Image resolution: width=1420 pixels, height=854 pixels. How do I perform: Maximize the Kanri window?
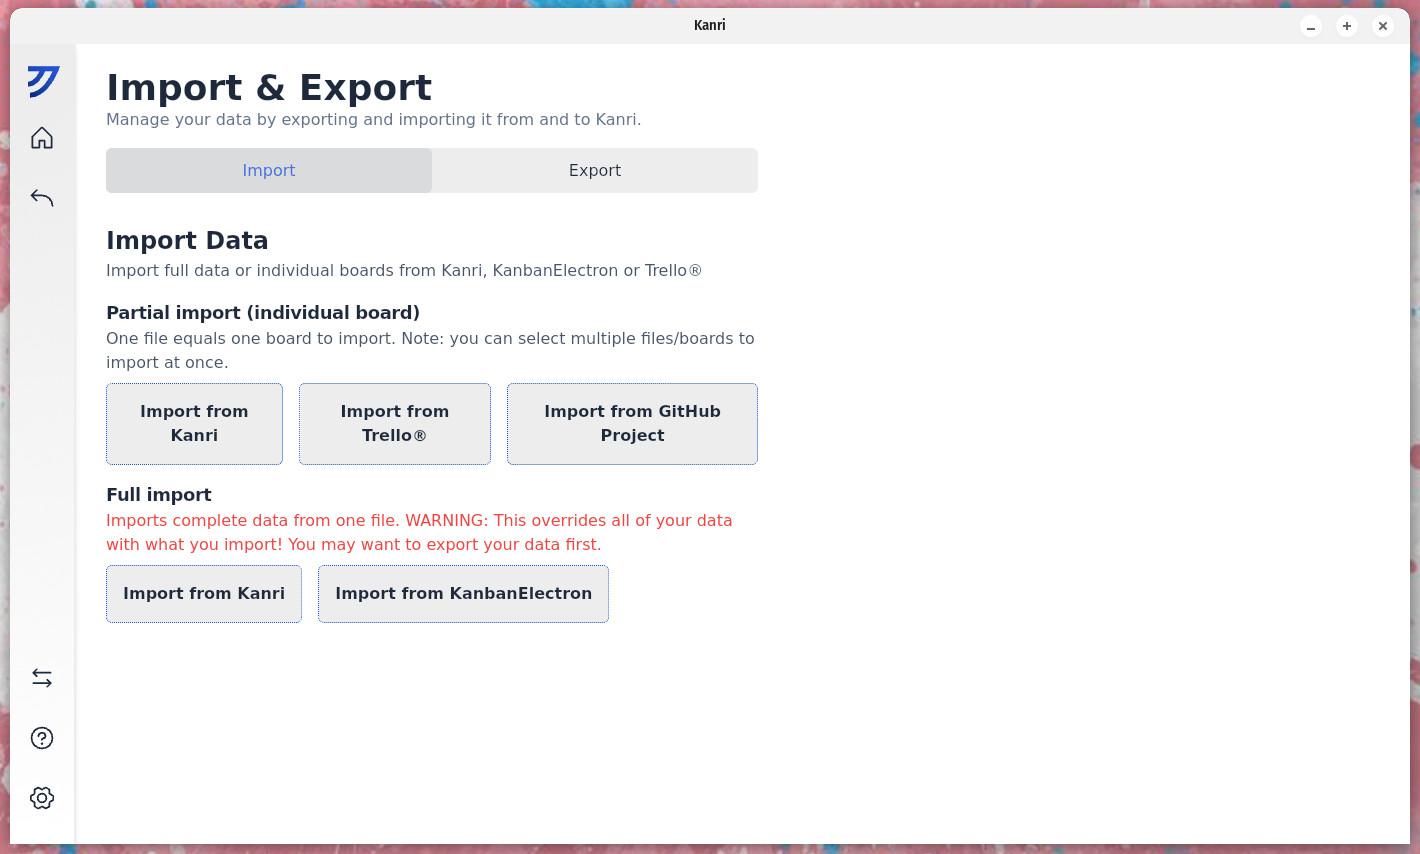[x=1347, y=26]
